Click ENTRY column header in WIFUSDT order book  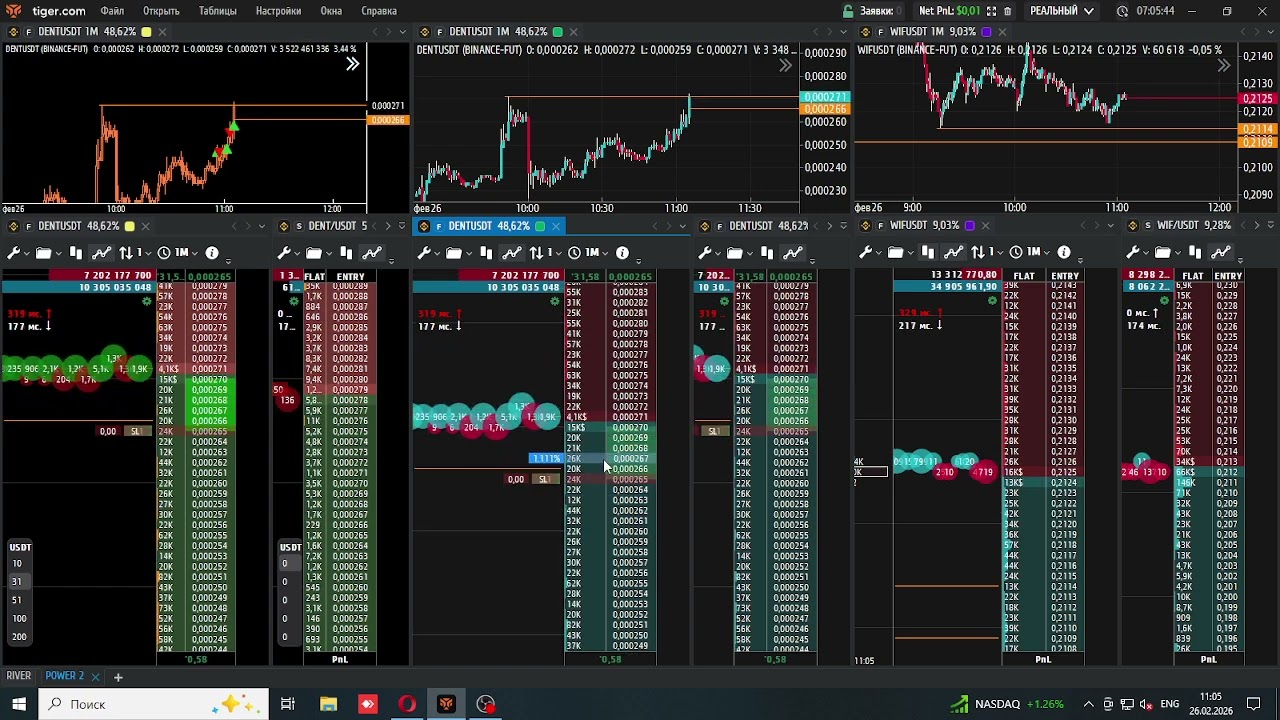1065,276
